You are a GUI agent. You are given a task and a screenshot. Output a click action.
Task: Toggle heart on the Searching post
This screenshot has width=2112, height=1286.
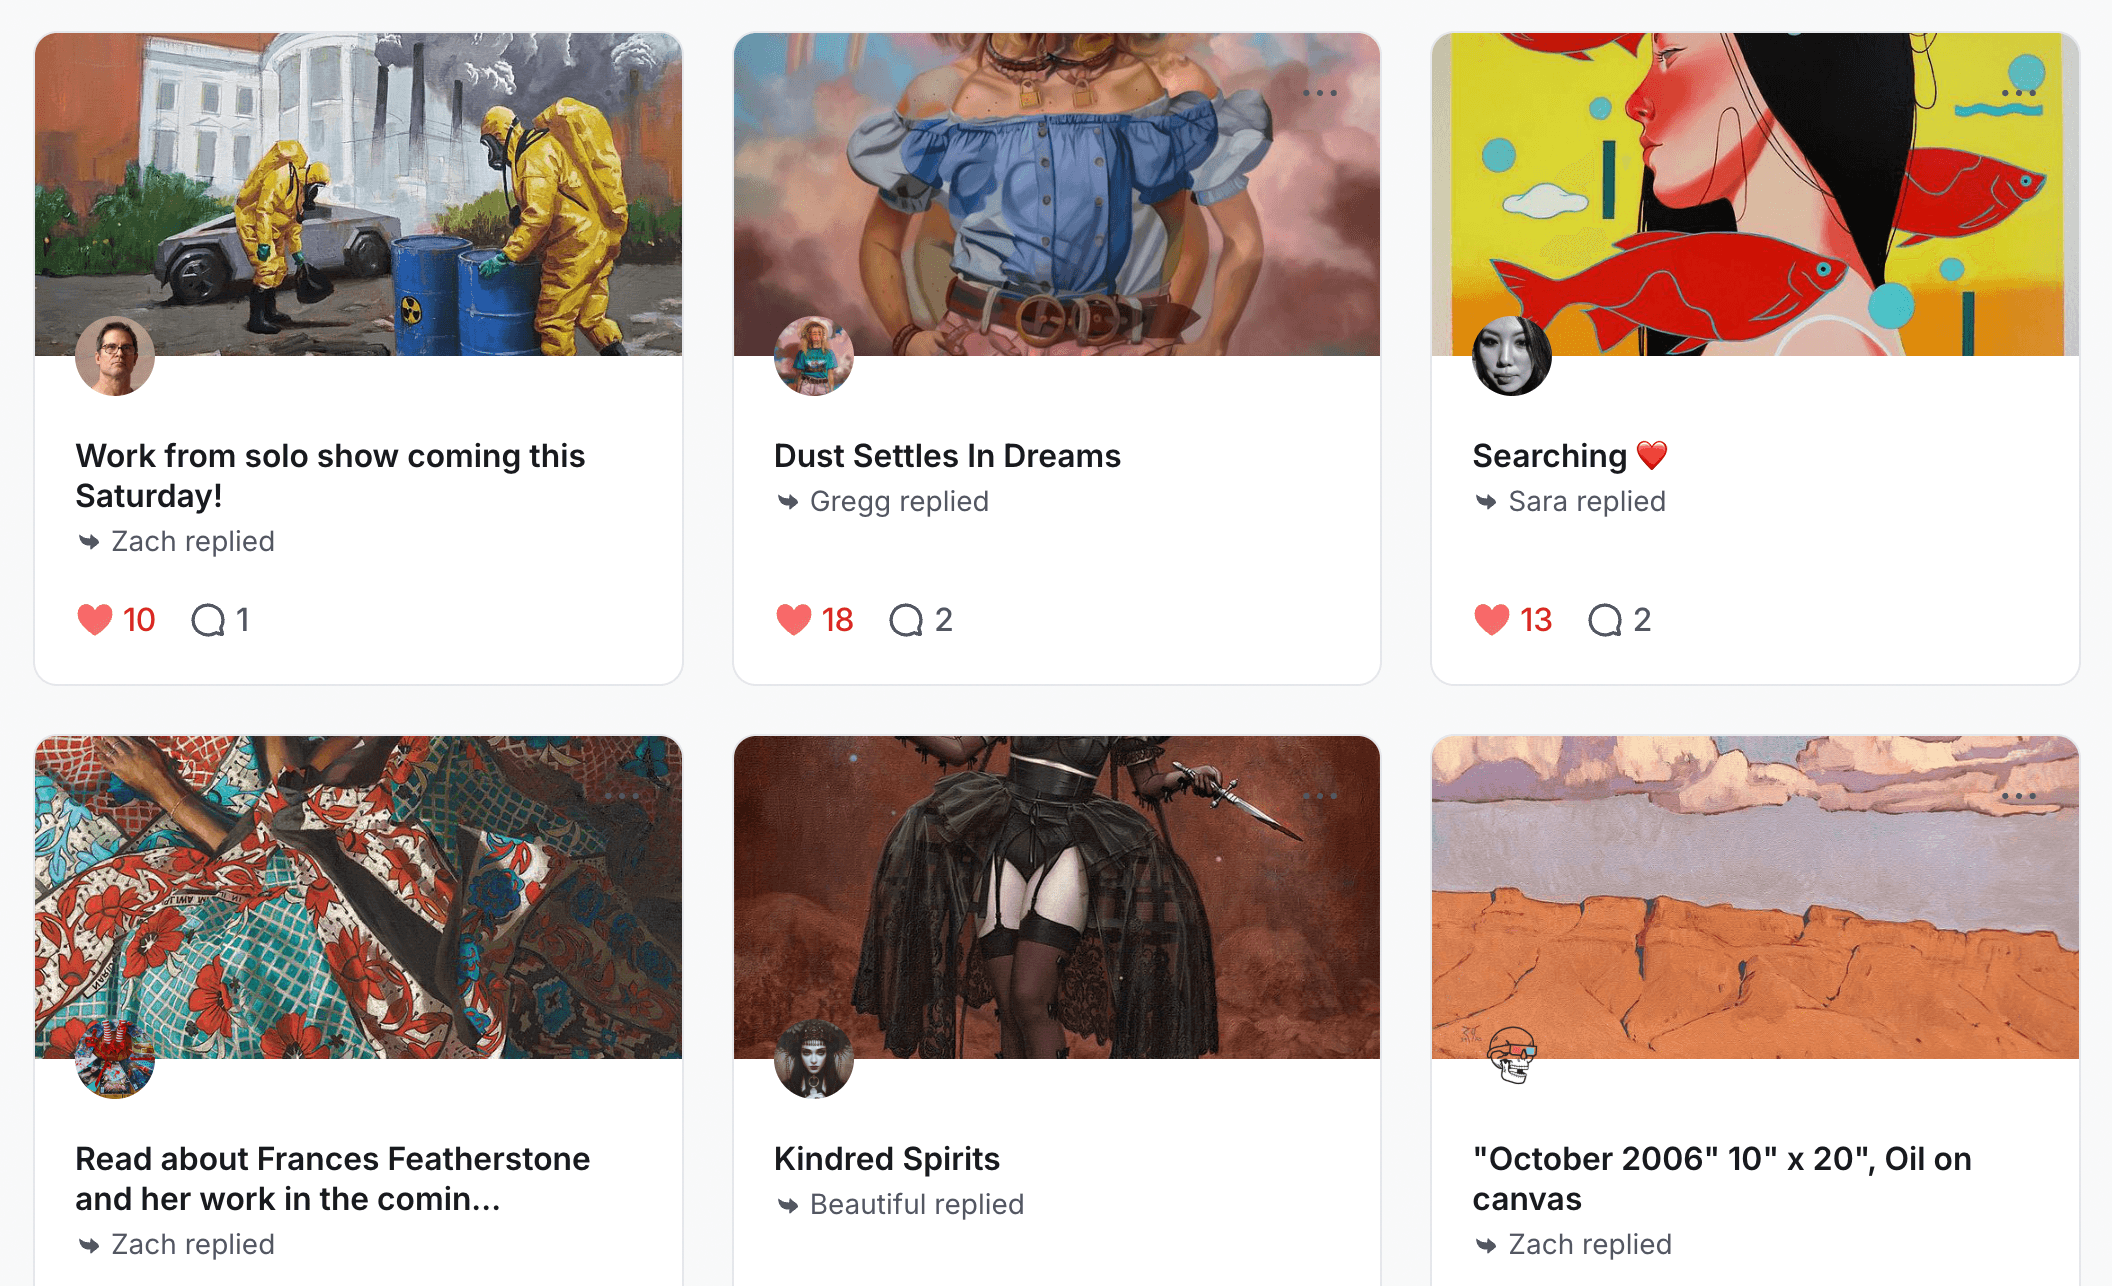(x=1492, y=620)
